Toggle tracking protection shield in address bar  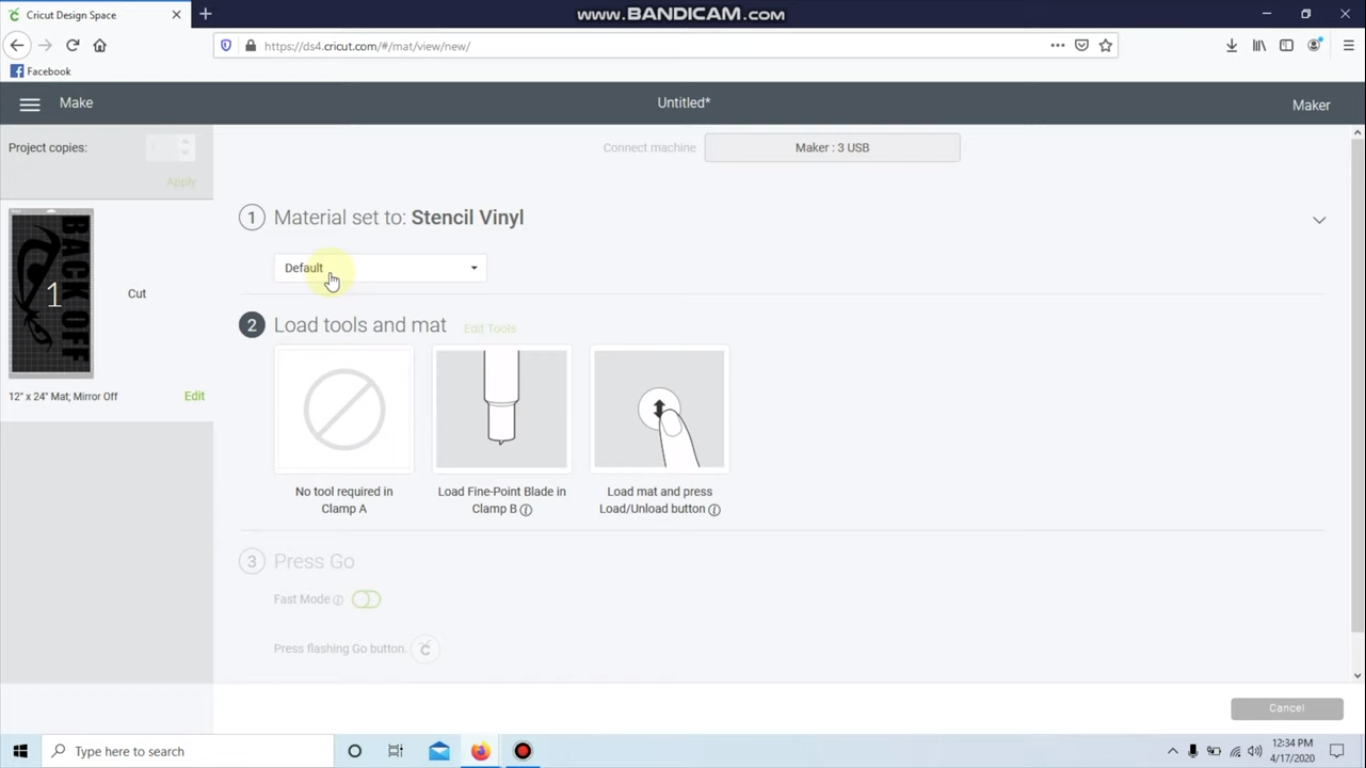point(227,45)
